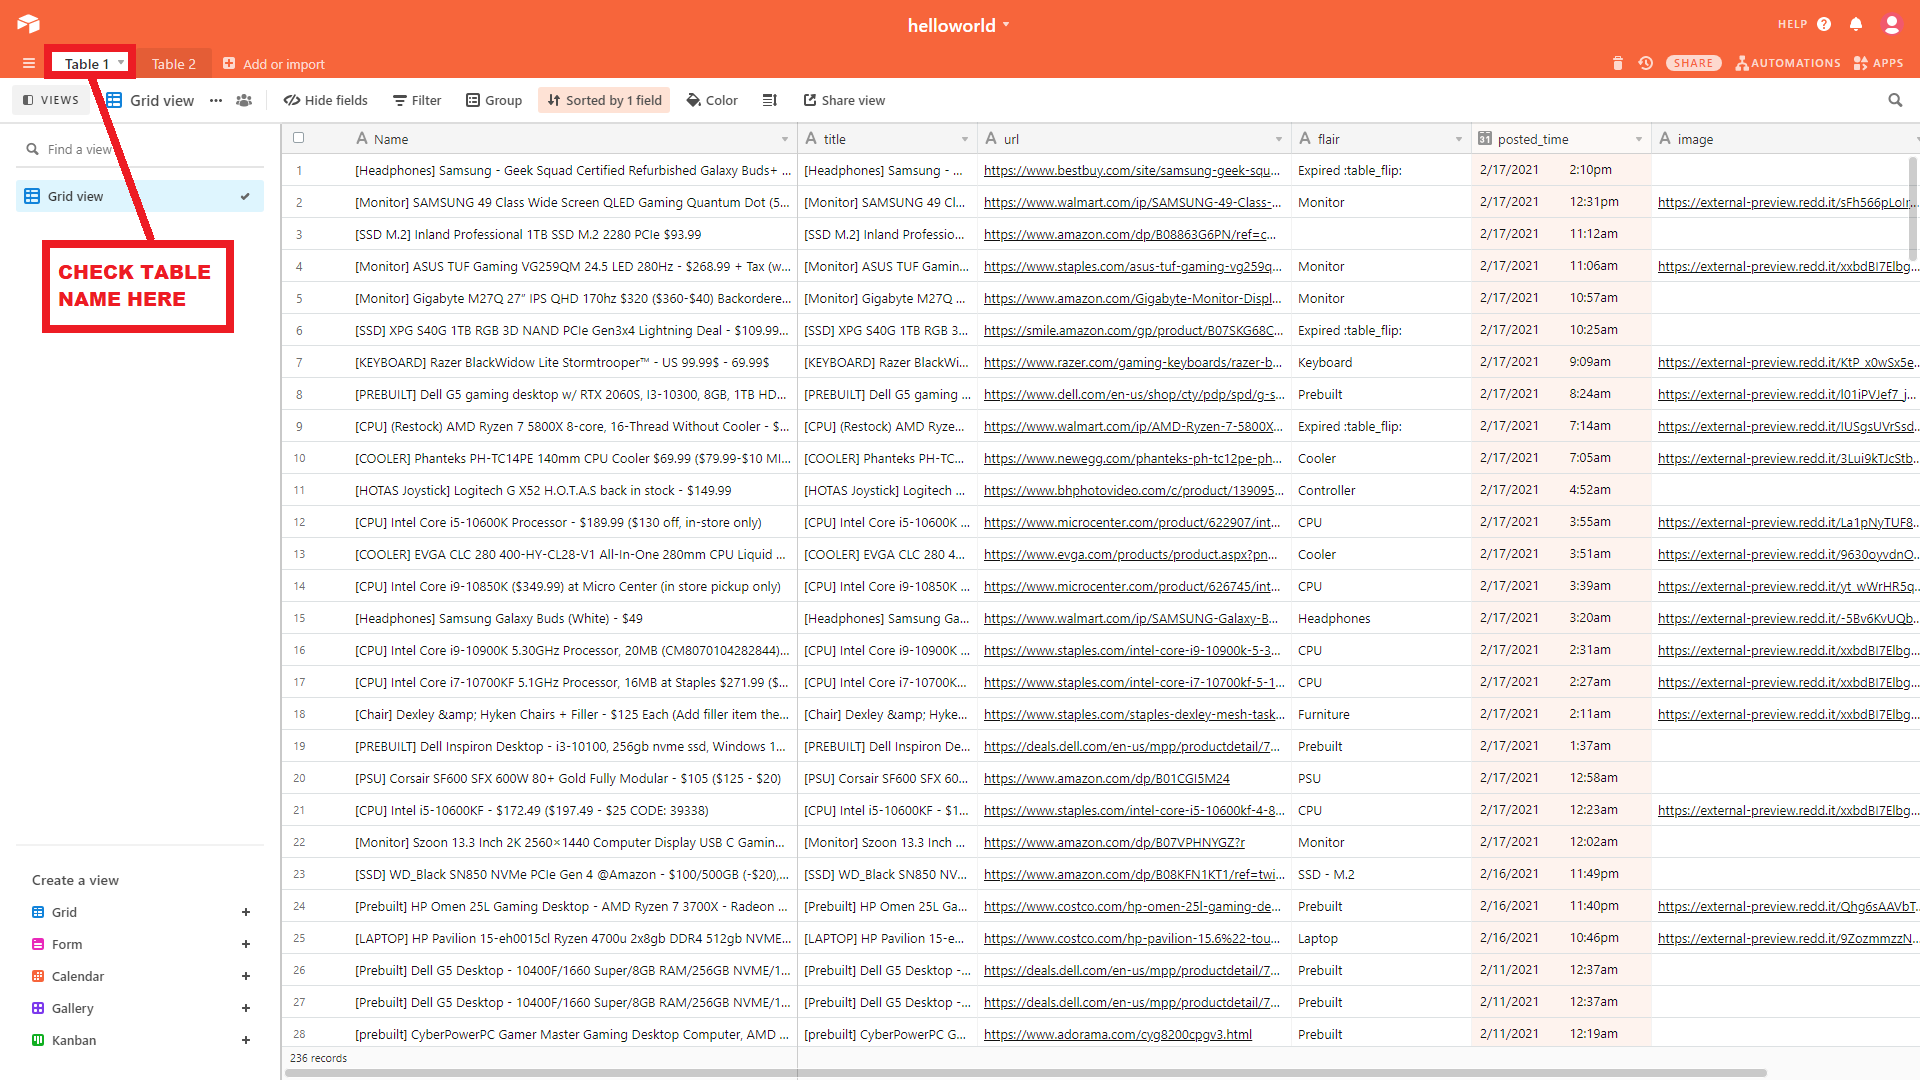Viewport: 1920px width, 1080px height.
Task: Click the SHARE button
Action: click(x=1693, y=63)
